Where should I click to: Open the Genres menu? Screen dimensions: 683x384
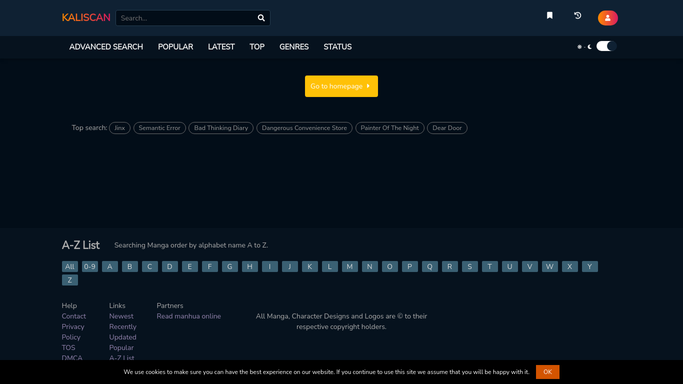pyautogui.click(x=294, y=47)
